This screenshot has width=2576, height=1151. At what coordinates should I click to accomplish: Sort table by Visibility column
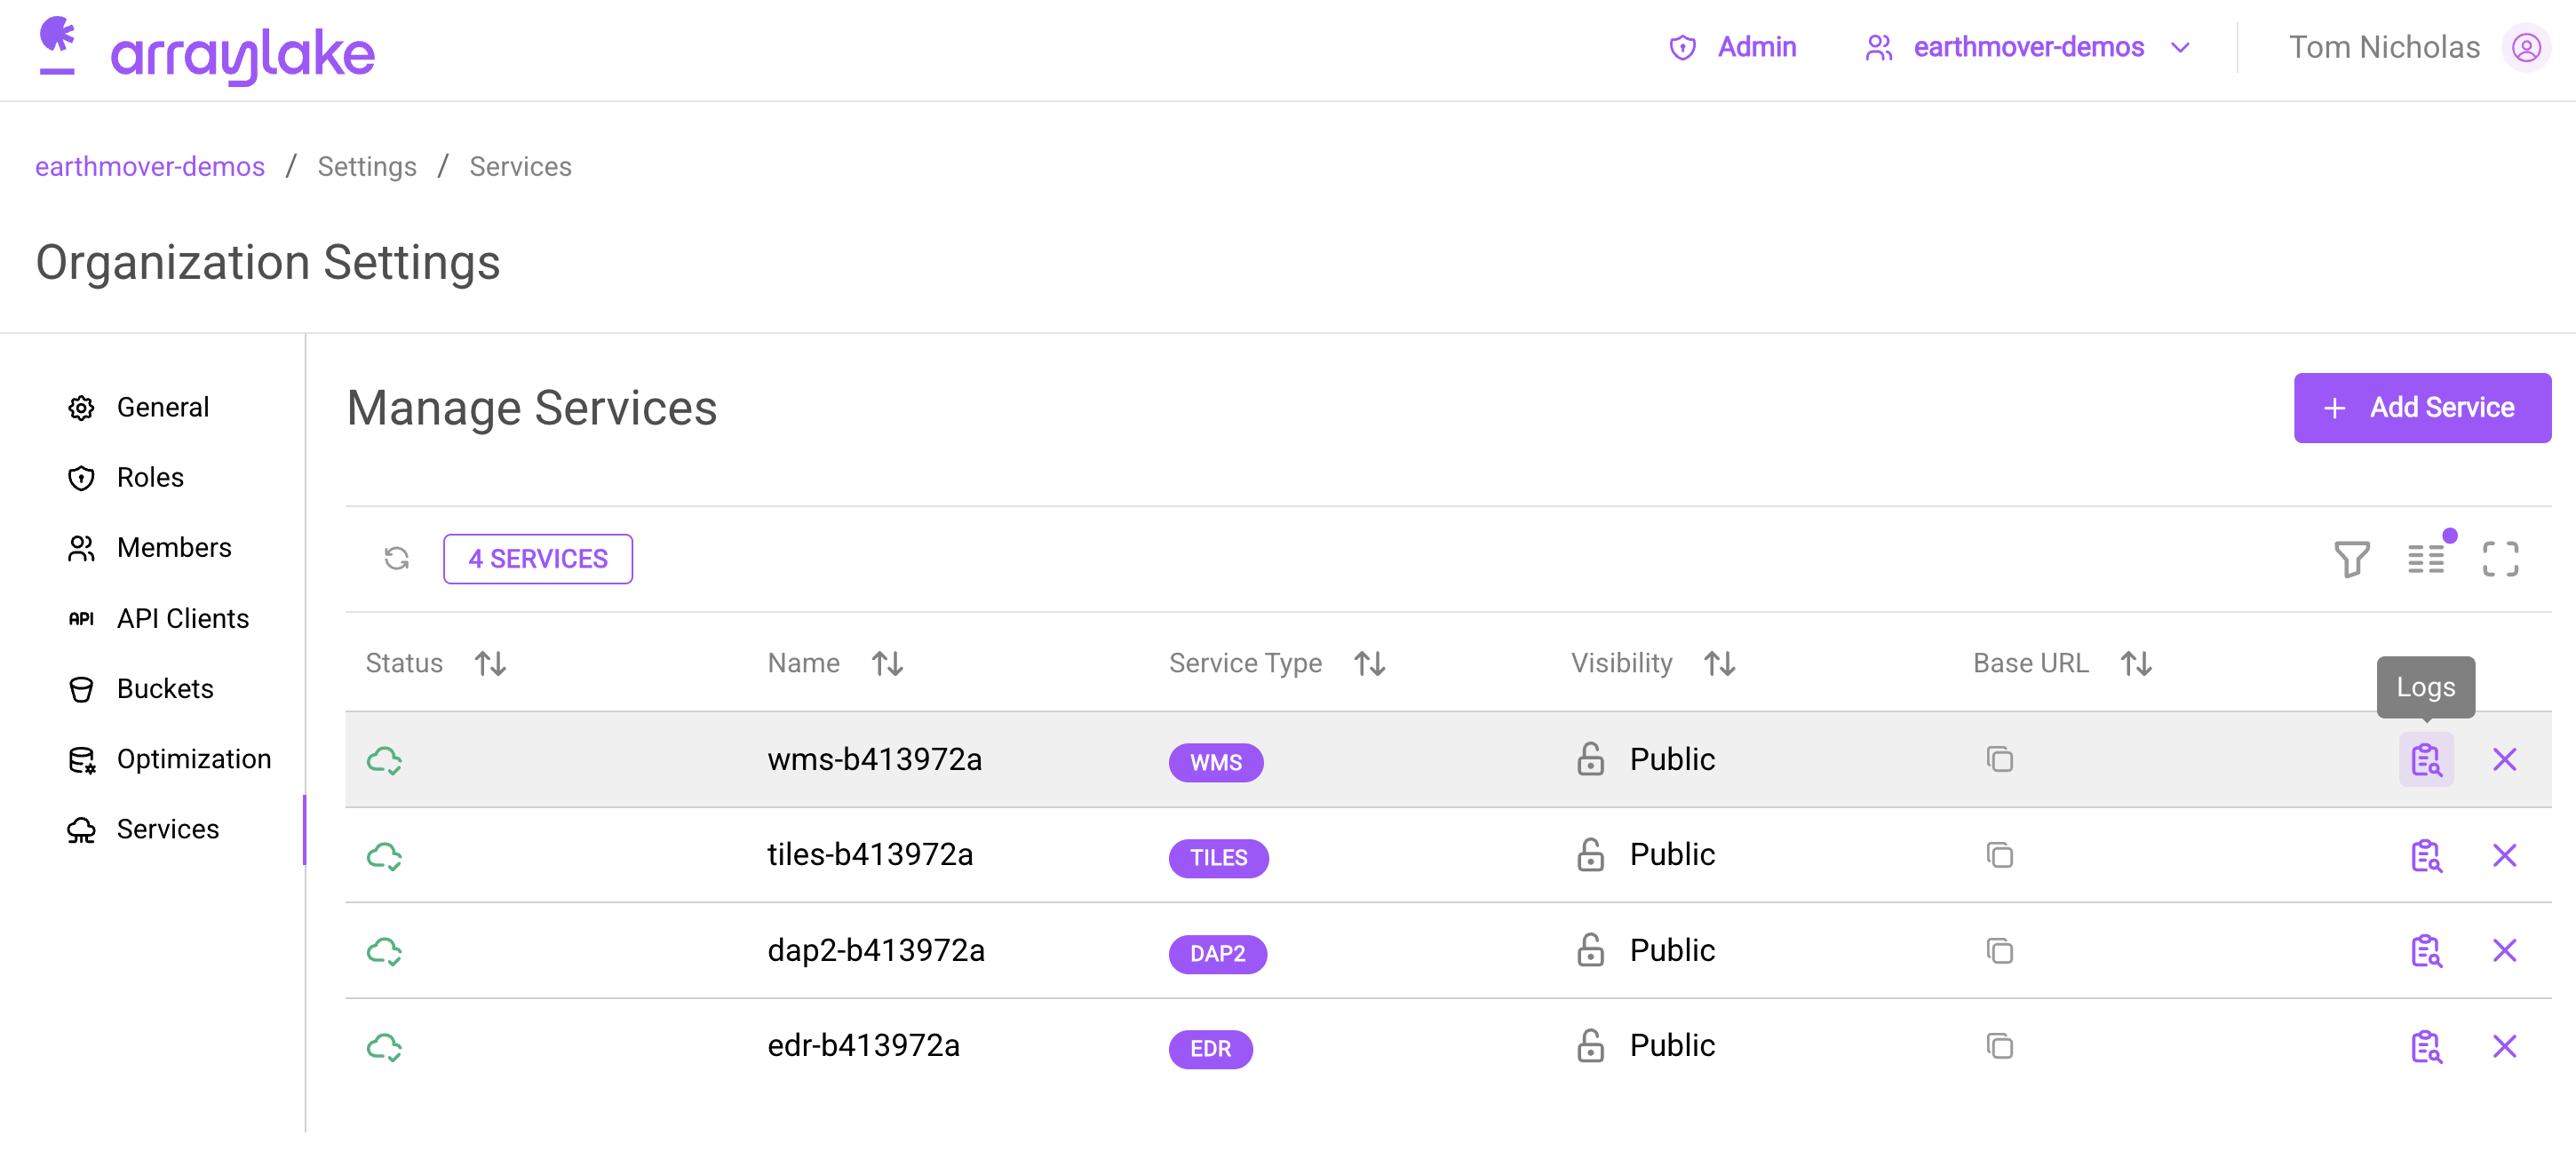click(1719, 663)
